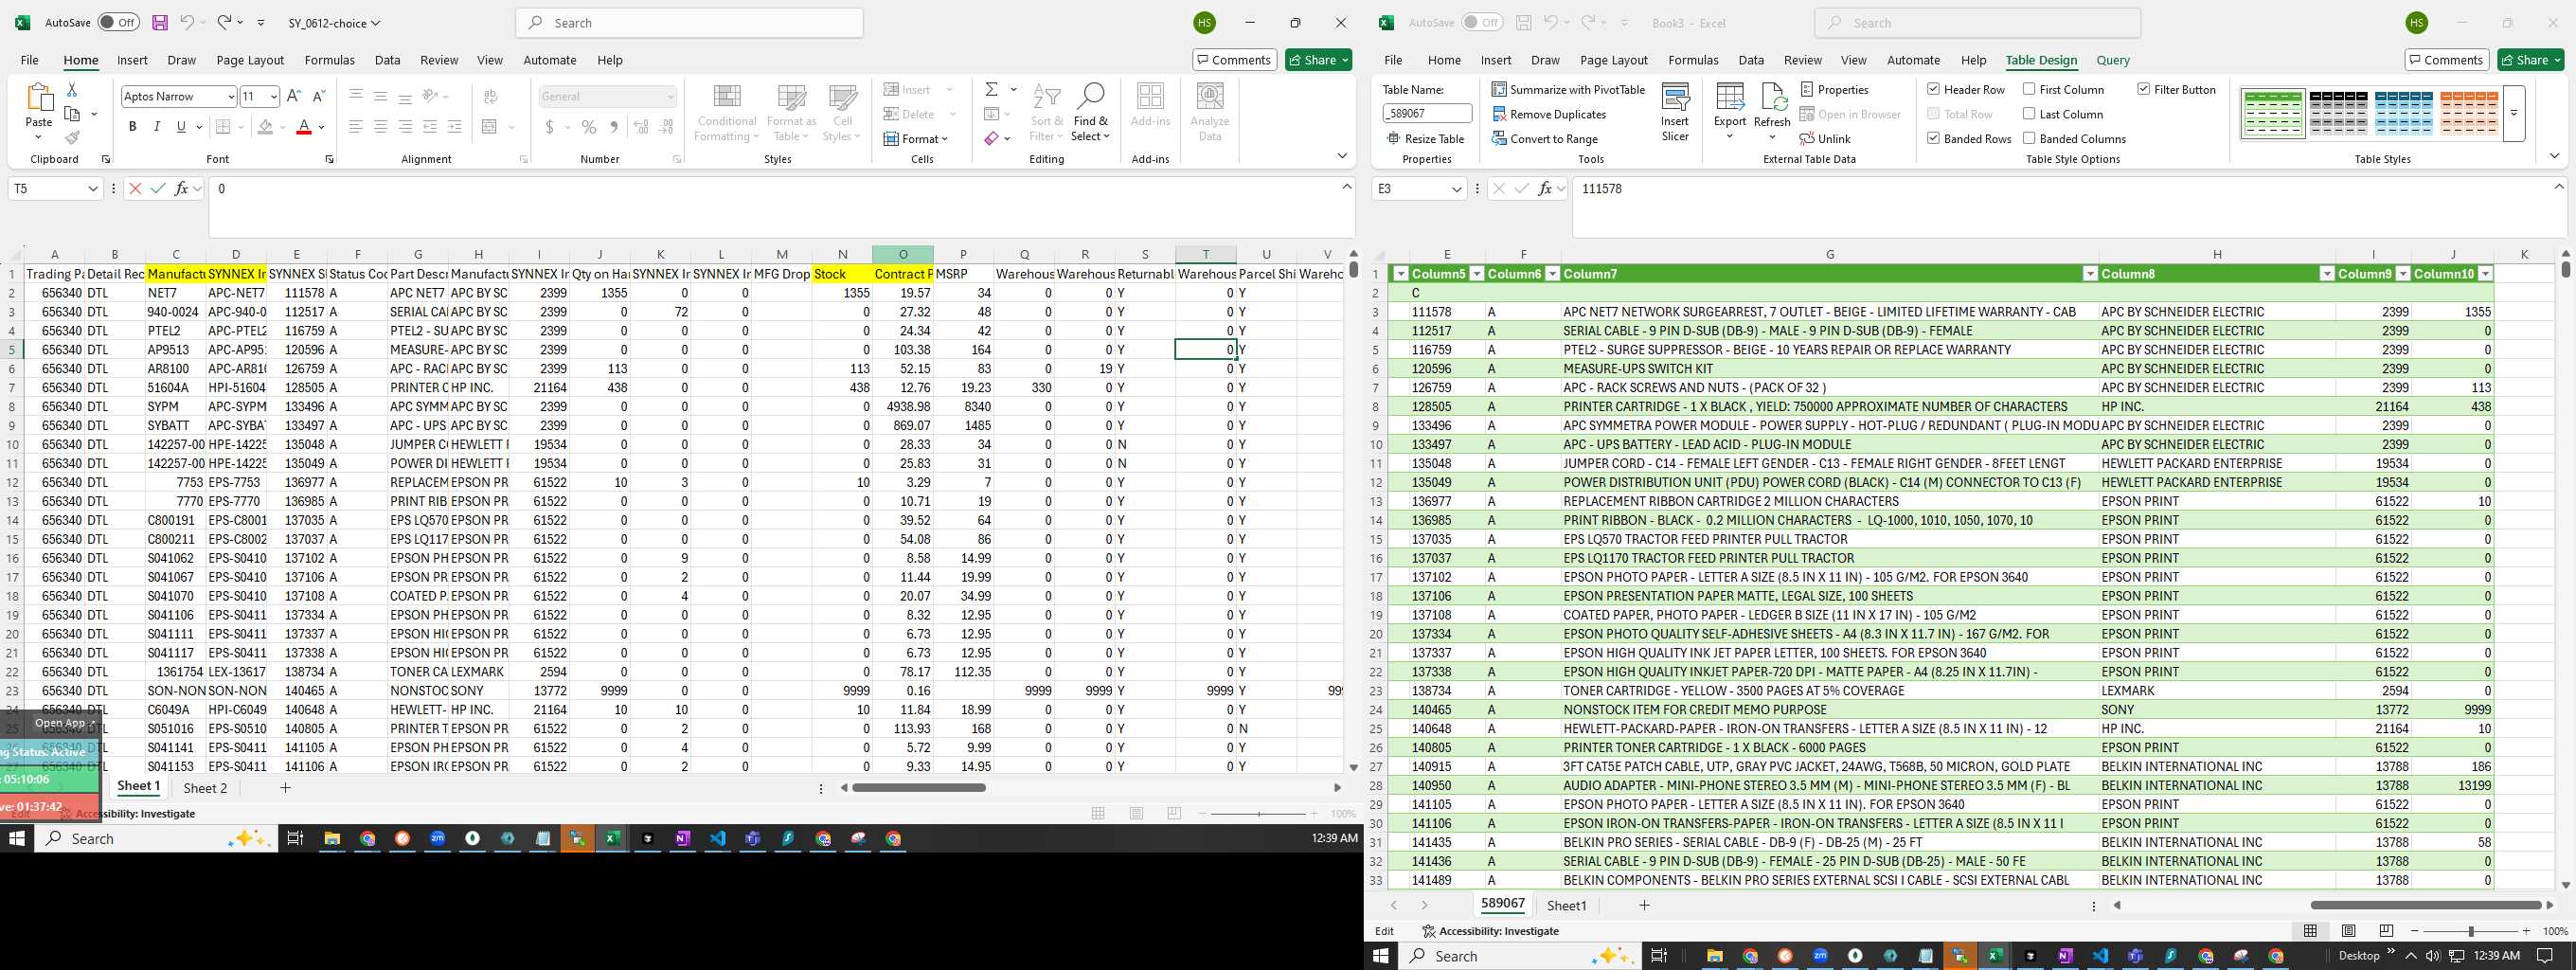Uncheck the Banded Rows checkbox
Viewport: 2576px width, 970px height.
[x=1933, y=139]
